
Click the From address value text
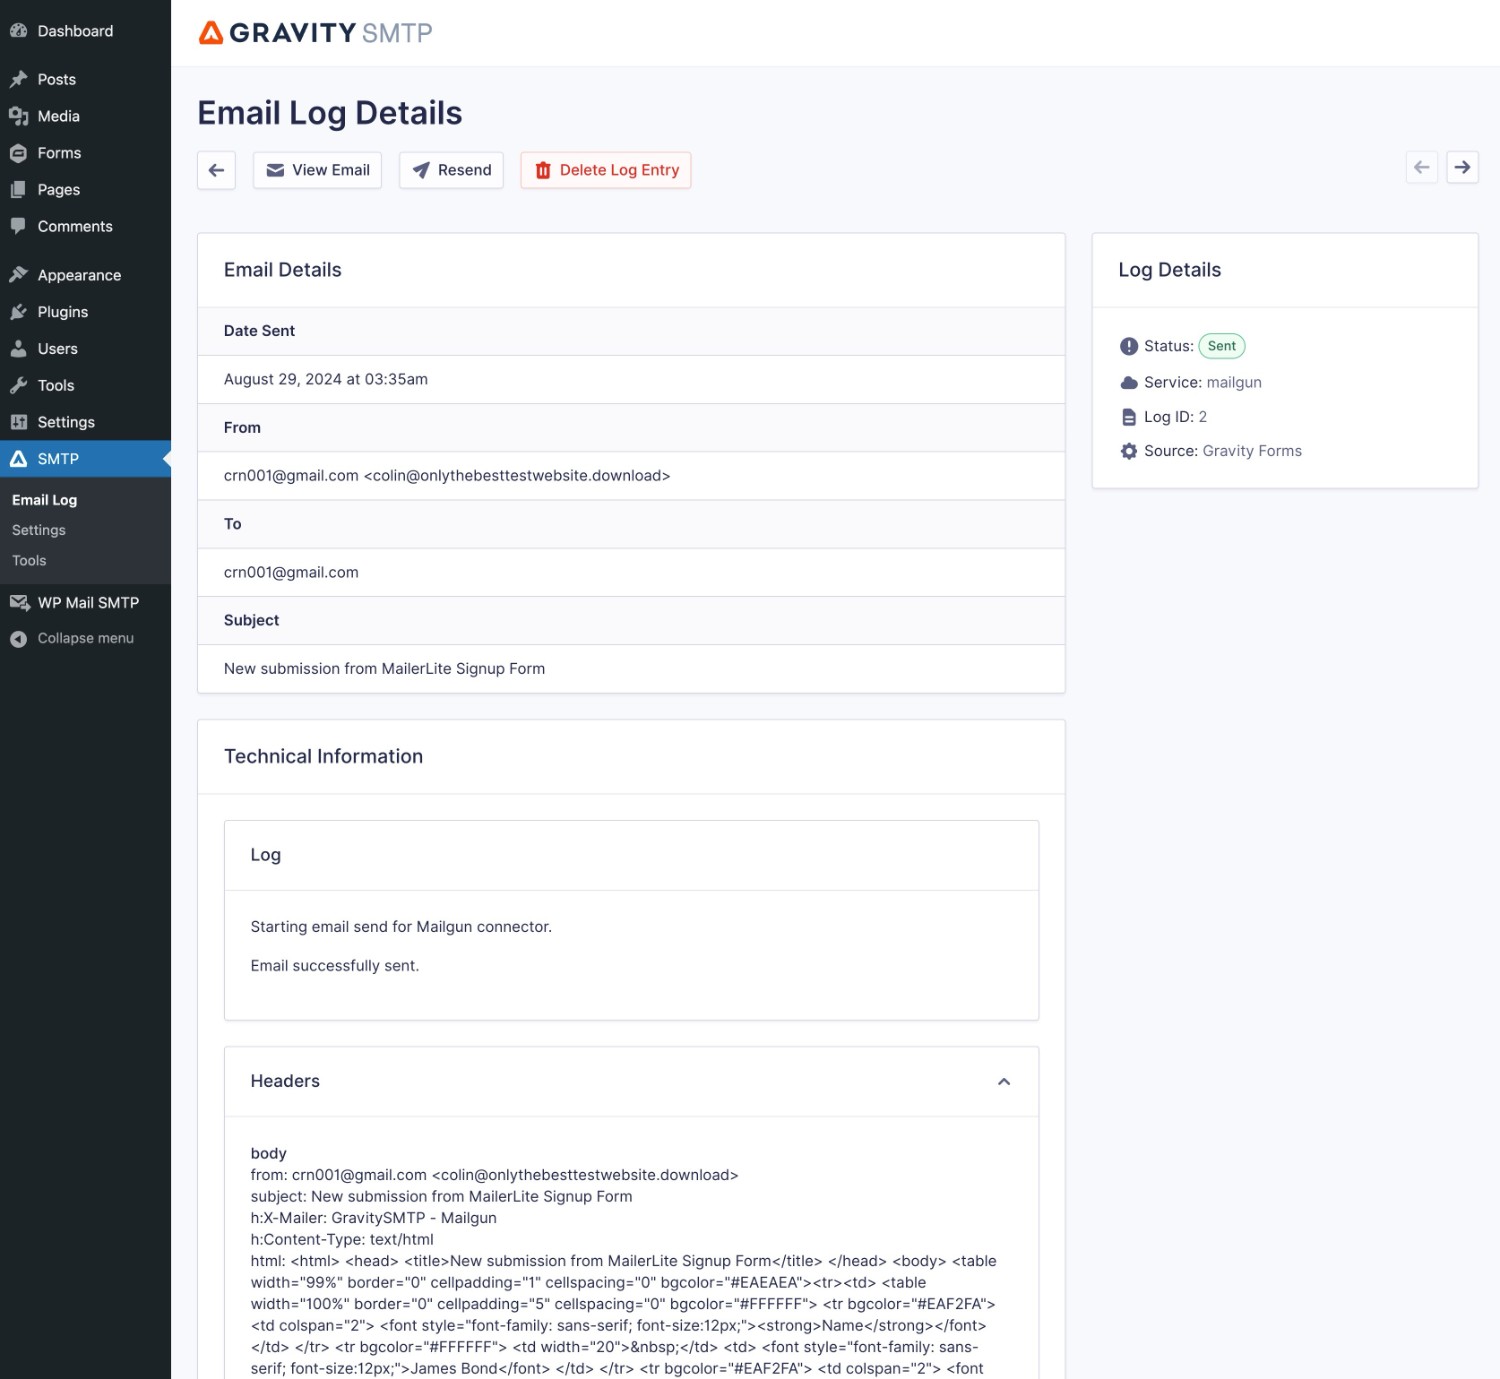[447, 476]
